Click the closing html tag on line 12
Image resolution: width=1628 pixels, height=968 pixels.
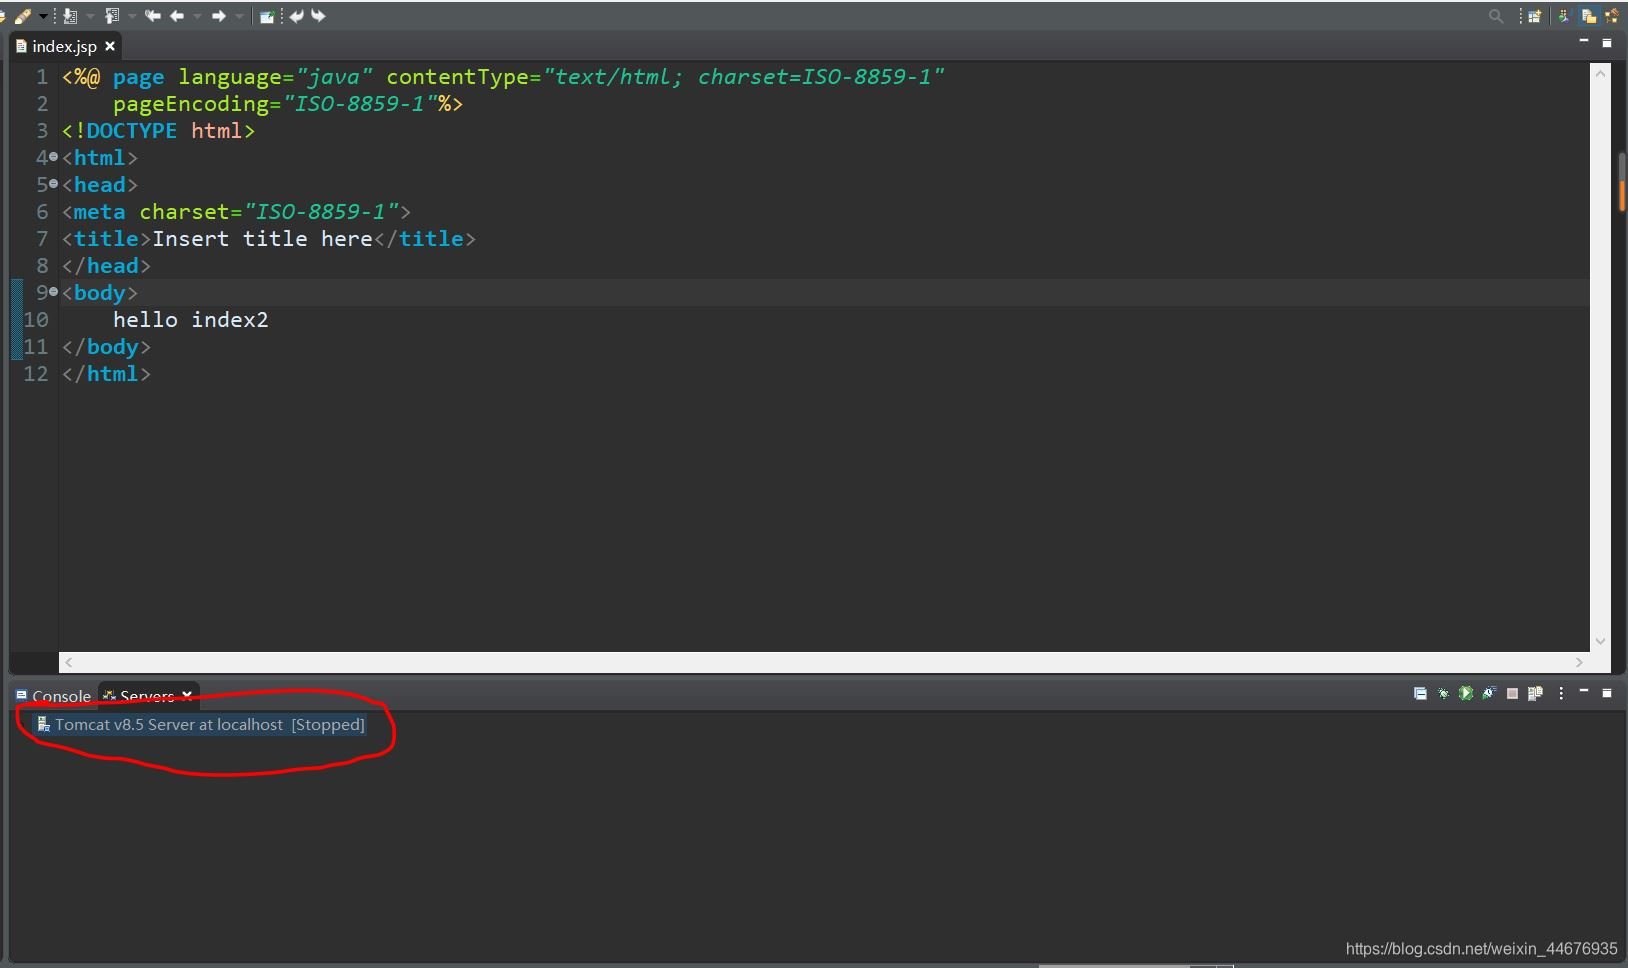pyautogui.click(x=106, y=374)
